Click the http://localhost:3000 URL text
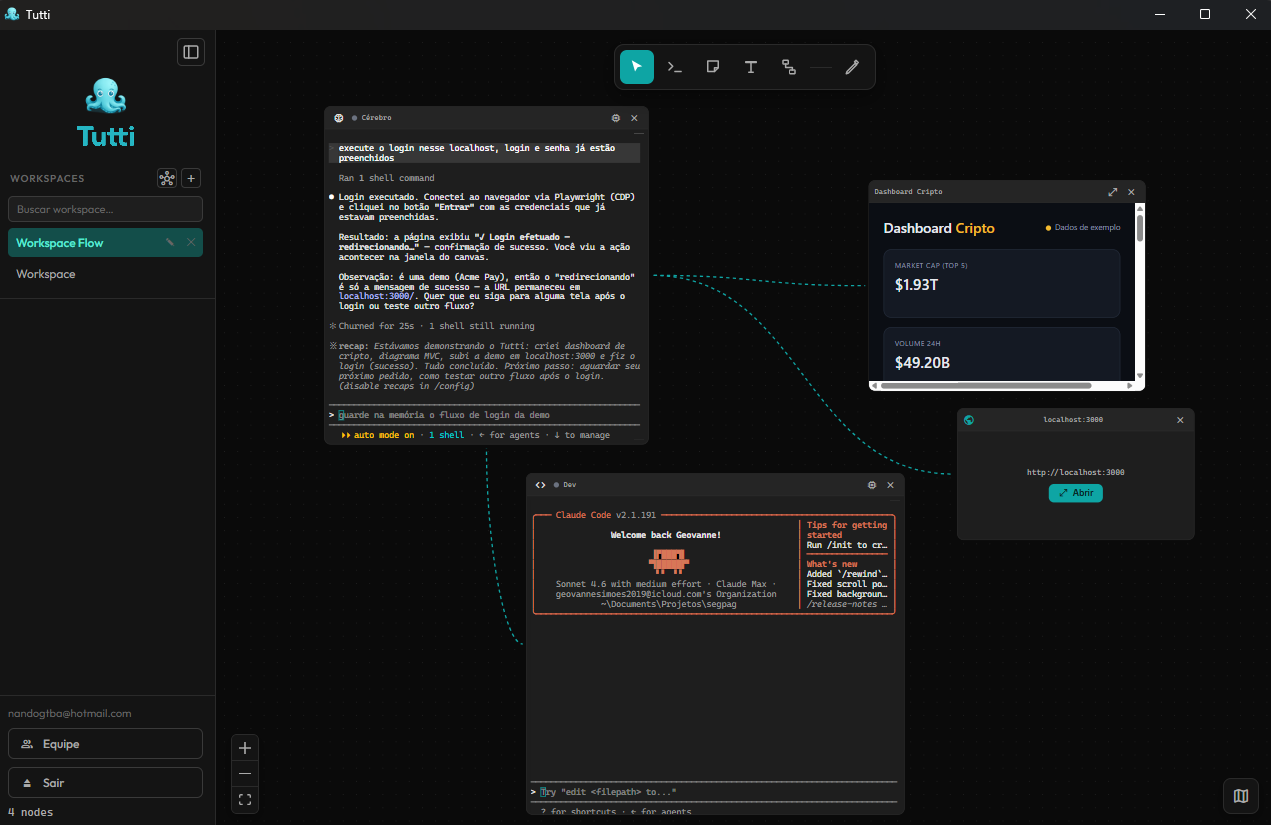The height and width of the screenshot is (825, 1271). pos(1076,472)
